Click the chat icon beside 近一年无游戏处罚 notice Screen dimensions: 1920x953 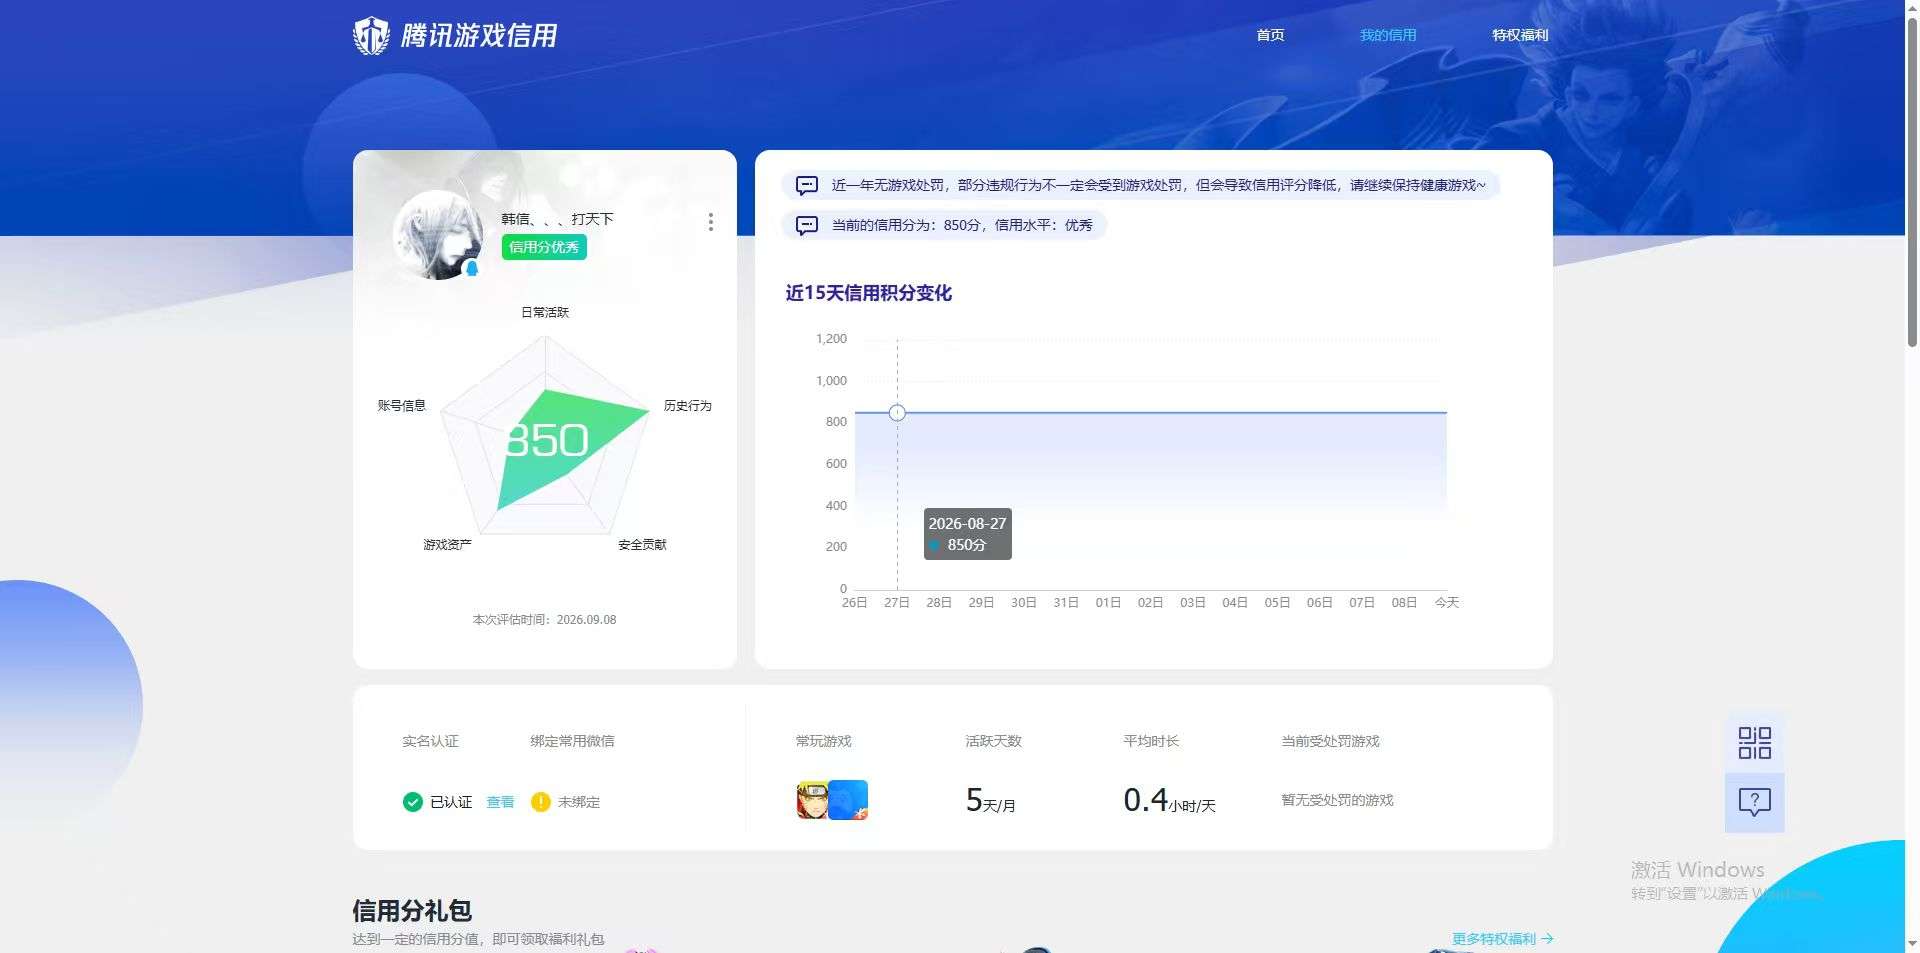(807, 185)
